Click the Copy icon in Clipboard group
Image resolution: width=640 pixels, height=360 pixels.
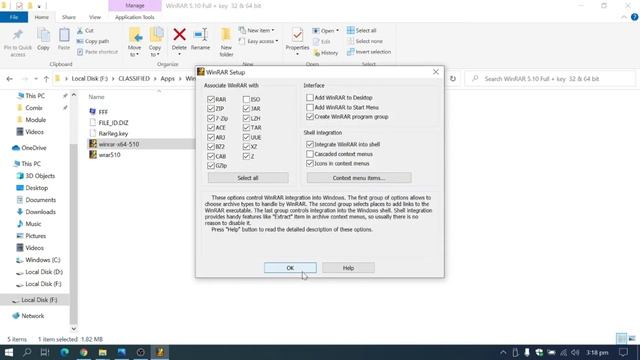tap(43, 35)
